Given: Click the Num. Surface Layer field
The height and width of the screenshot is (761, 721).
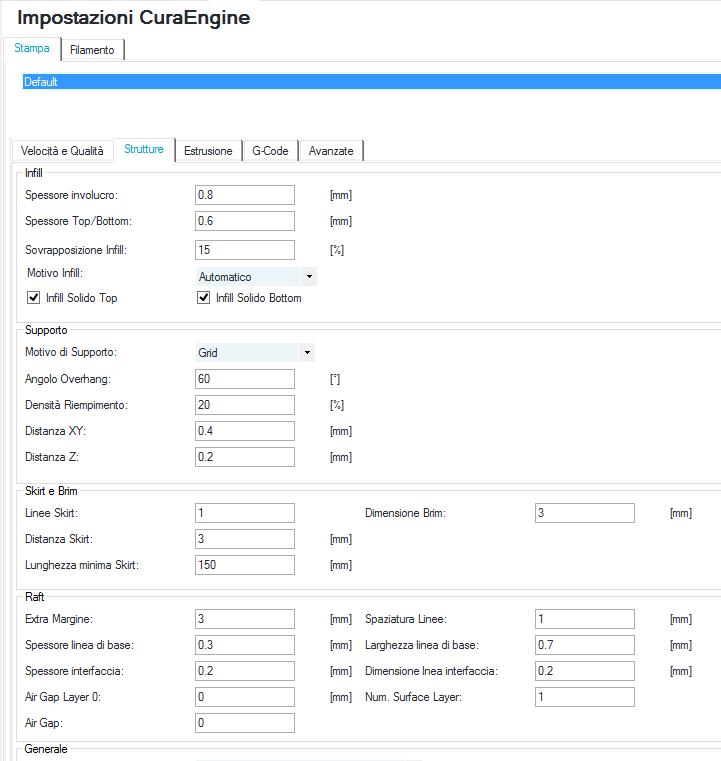Looking at the screenshot, I should [x=585, y=697].
